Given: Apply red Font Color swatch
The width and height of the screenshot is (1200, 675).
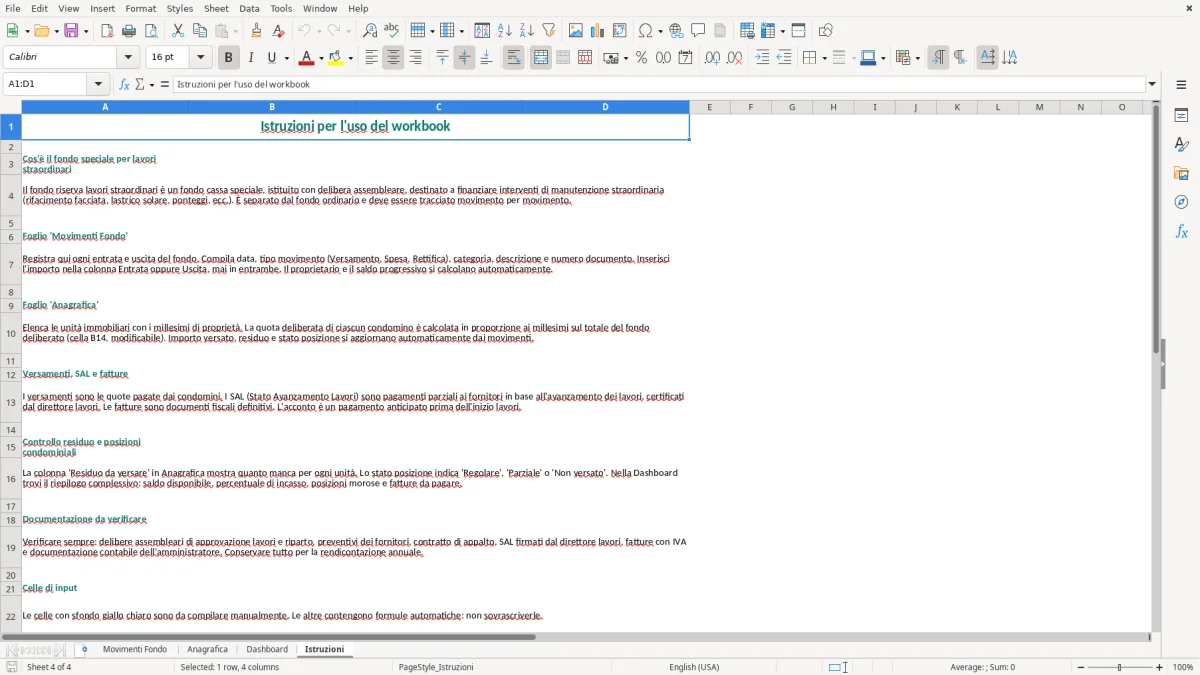Looking at the screenshot, I should click(x=306, y=58).
